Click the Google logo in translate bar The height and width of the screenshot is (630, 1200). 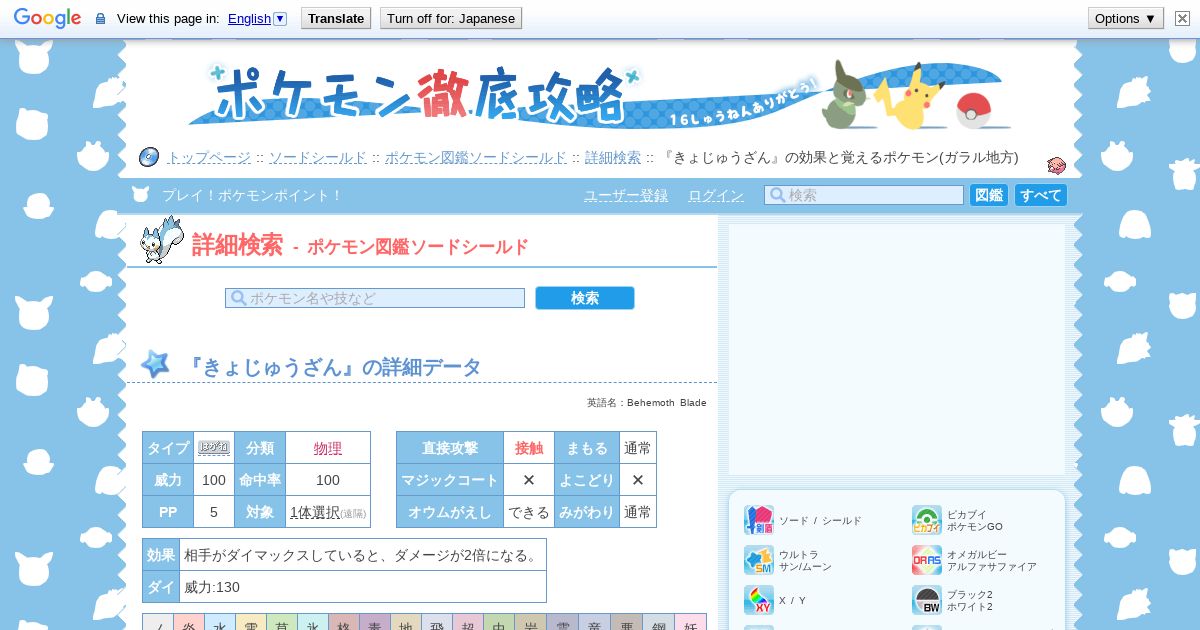click(47, 18)
